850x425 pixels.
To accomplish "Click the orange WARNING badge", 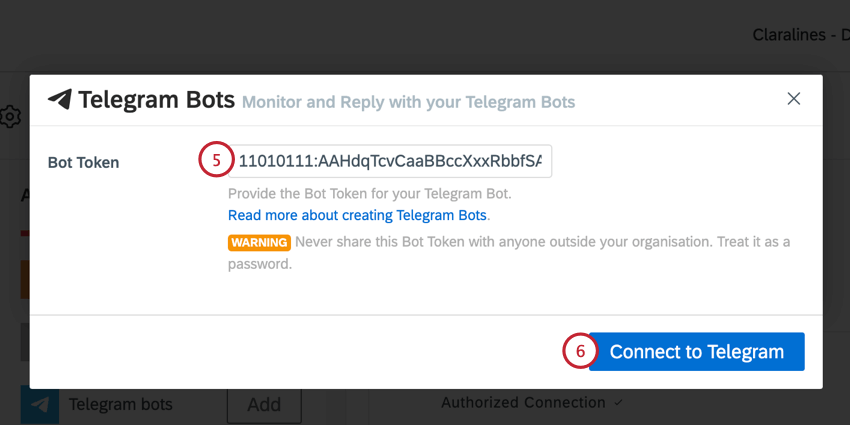I will coord(259,242).
